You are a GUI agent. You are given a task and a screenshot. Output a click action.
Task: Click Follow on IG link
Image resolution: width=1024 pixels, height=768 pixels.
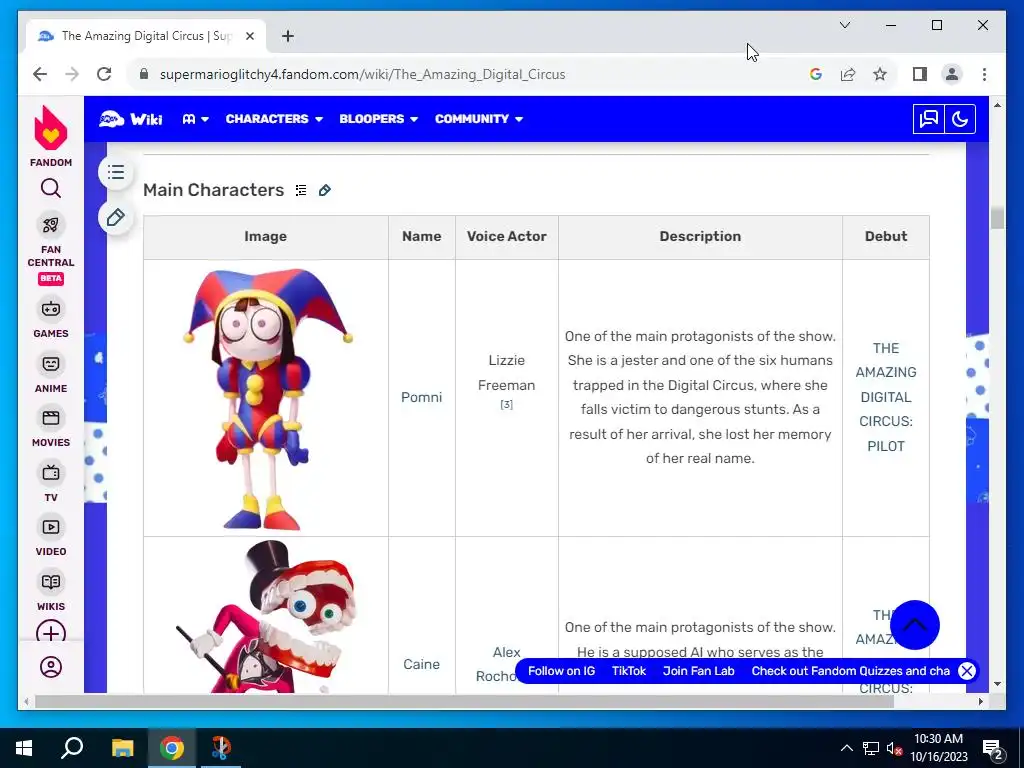562,671
